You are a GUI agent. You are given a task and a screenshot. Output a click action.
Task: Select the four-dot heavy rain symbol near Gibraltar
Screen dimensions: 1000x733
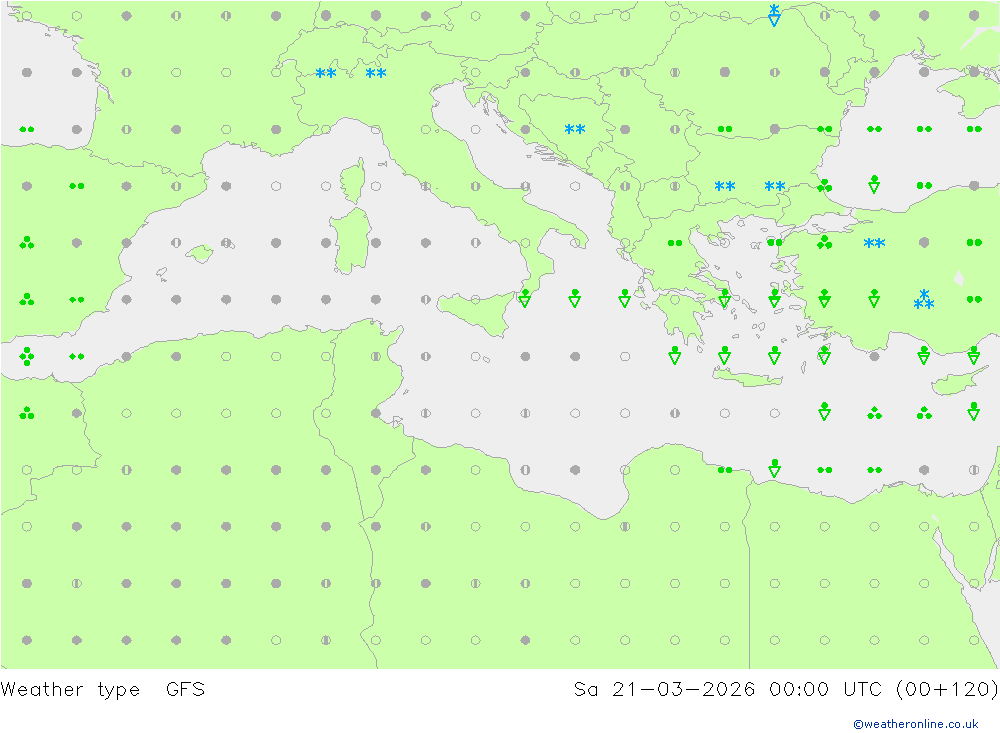pyautogui.click(x=27, y=356)
